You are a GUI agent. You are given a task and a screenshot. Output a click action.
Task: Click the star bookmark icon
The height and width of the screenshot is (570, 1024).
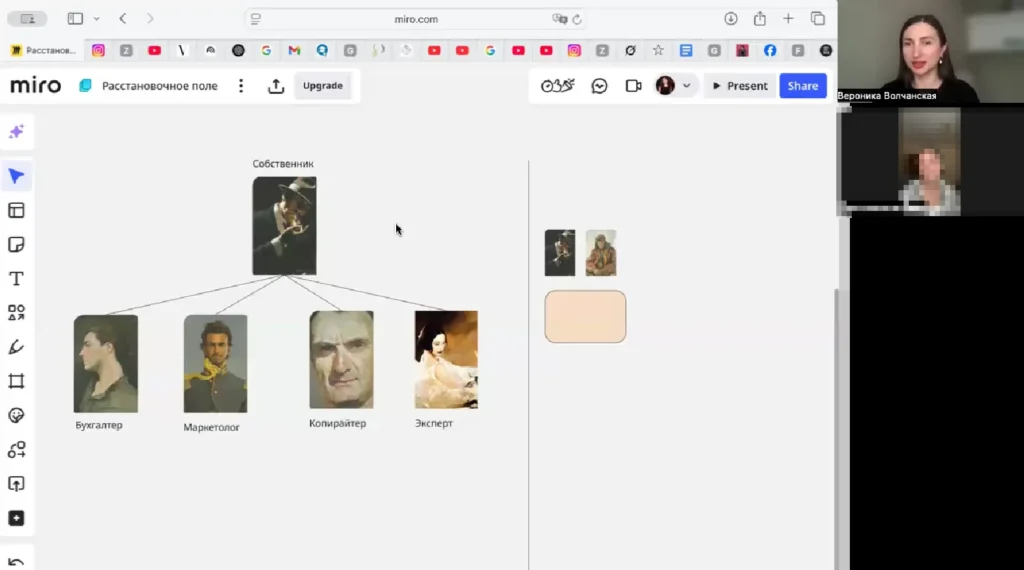pos(658,50)
